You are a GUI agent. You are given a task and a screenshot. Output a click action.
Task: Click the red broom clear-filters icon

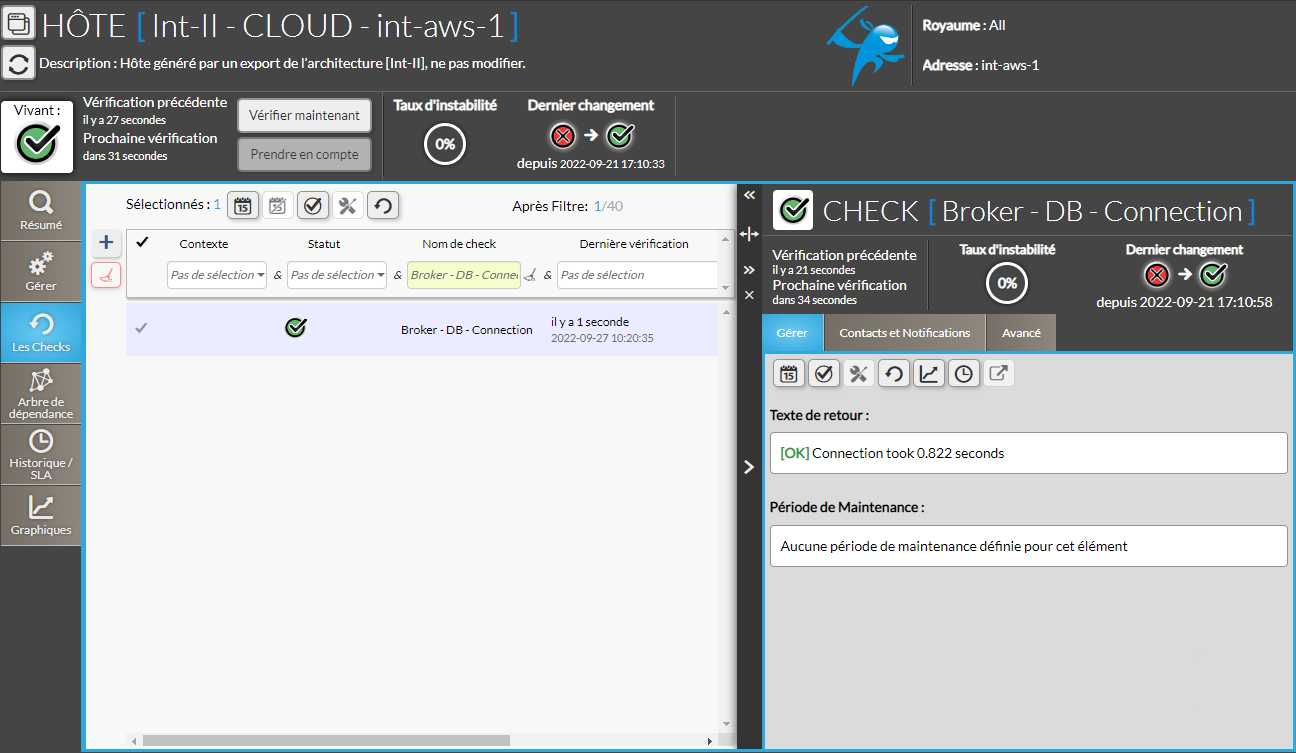pos(107,275)
